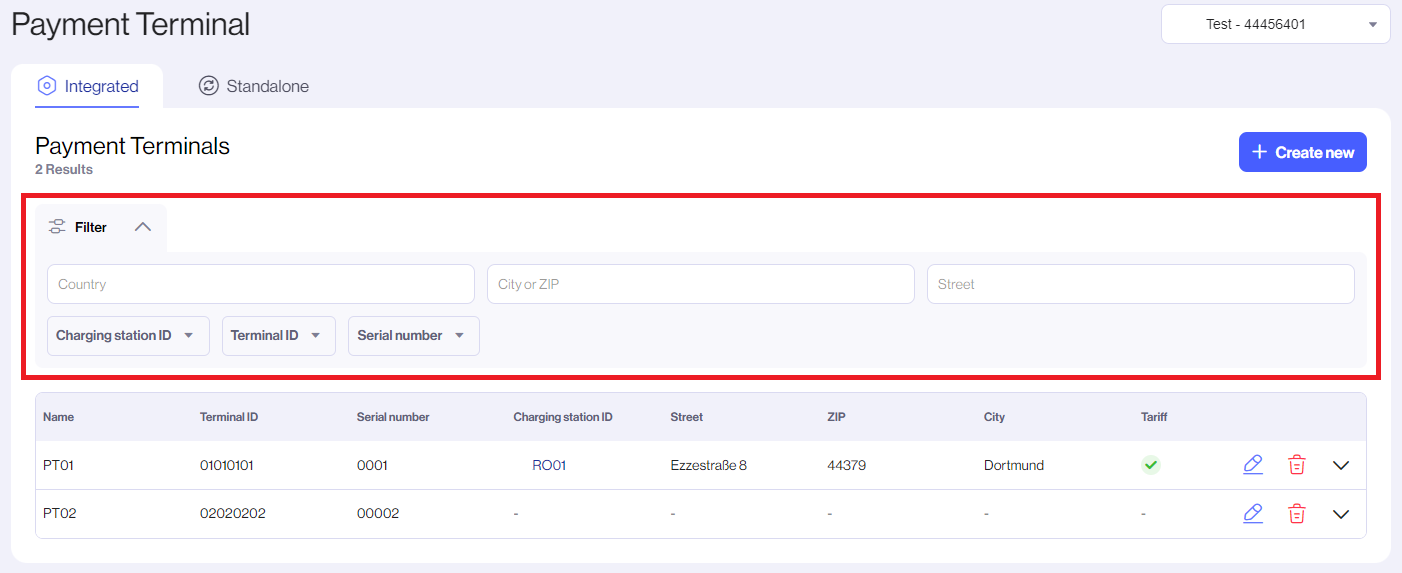Select terminal ID 02020202
Viewport: 1402px width, 573px height.
[233, 514]
